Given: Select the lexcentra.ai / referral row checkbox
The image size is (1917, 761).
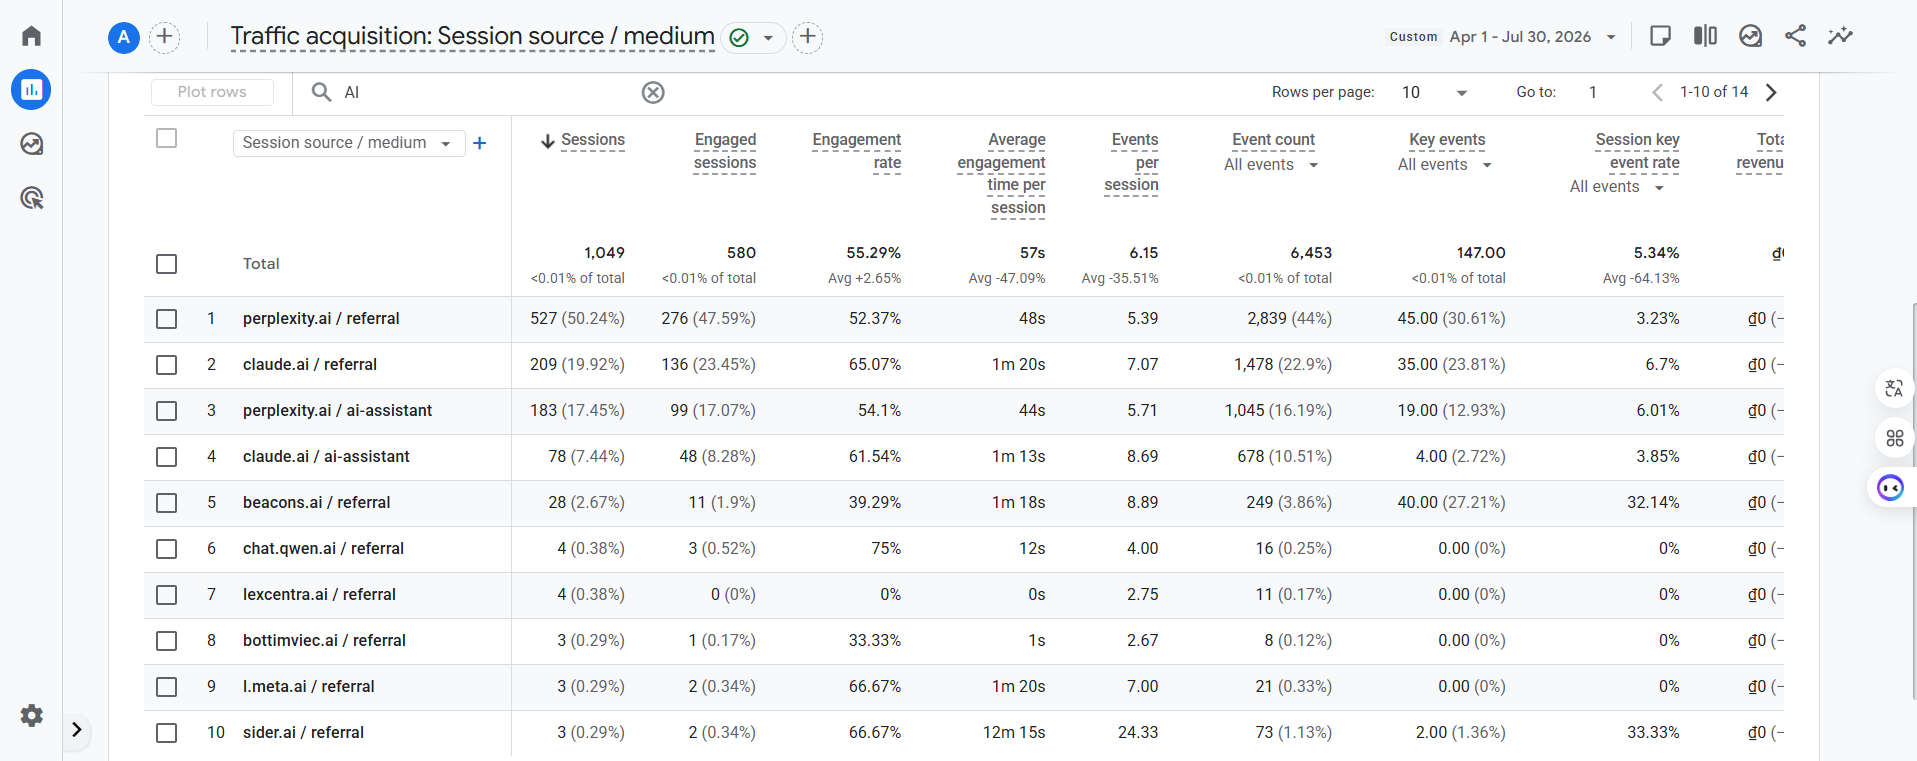Looking at the screenshot, I should tap(167, 595).
